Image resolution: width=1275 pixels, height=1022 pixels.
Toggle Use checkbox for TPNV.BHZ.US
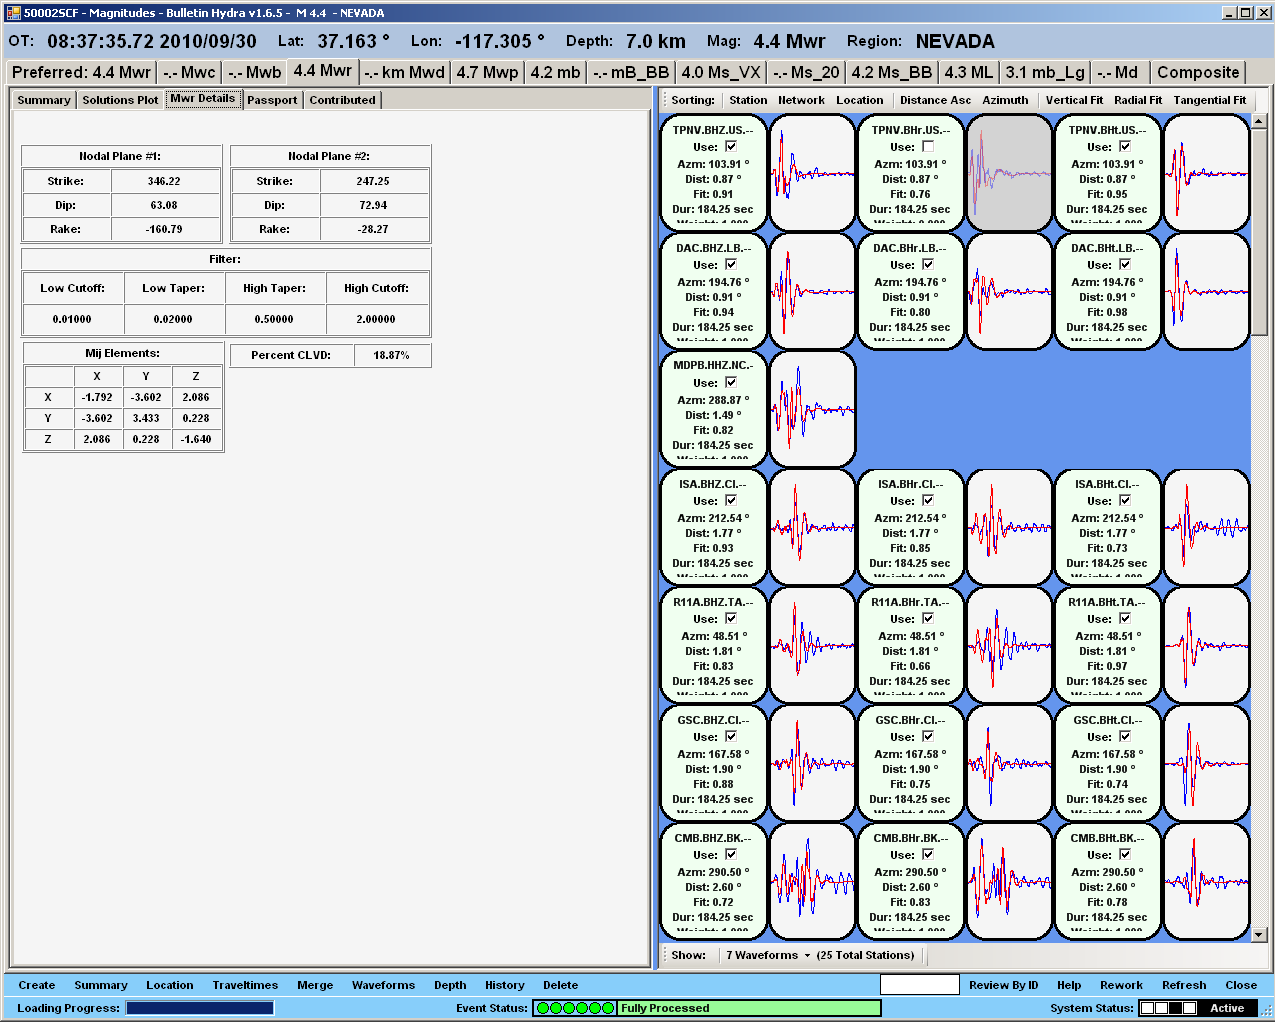pos(731,146)
